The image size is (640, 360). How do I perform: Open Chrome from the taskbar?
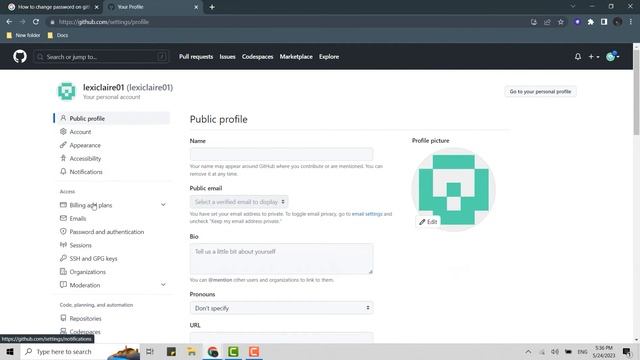[213, 351]
